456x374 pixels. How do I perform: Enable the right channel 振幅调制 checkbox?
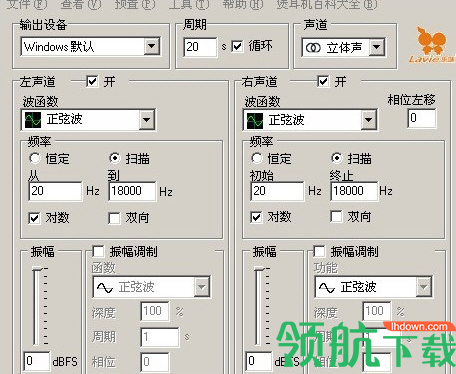pyautogui.click(x=319, y=251)
